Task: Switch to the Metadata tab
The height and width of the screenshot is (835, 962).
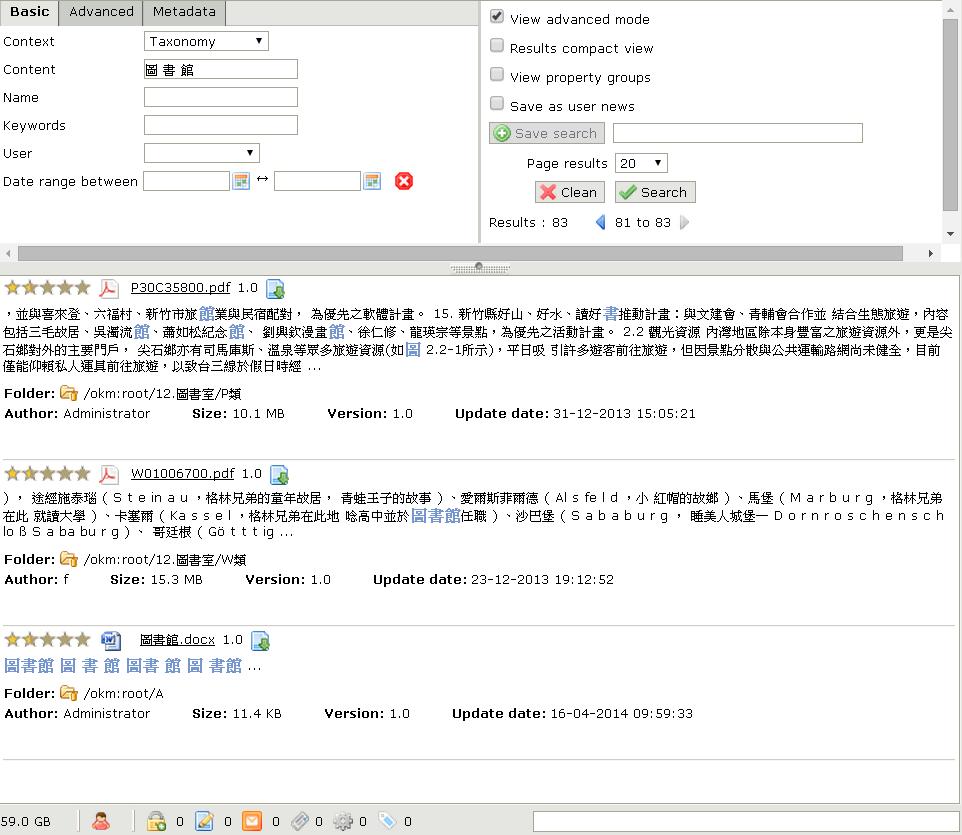Action: tap(184, 12)
